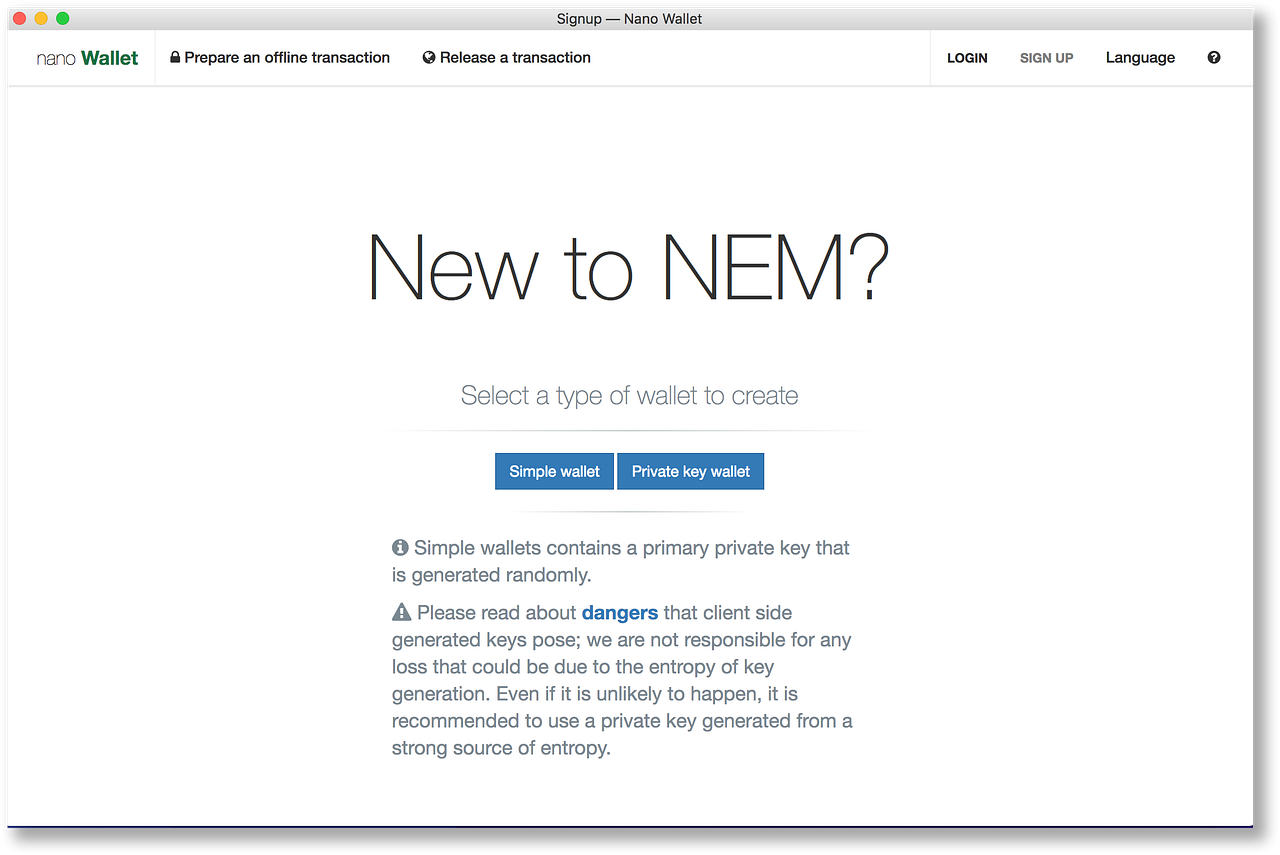The image size is (1280, 855).
Task: Create a Private key wallet
Action: [x=690, y=471]
